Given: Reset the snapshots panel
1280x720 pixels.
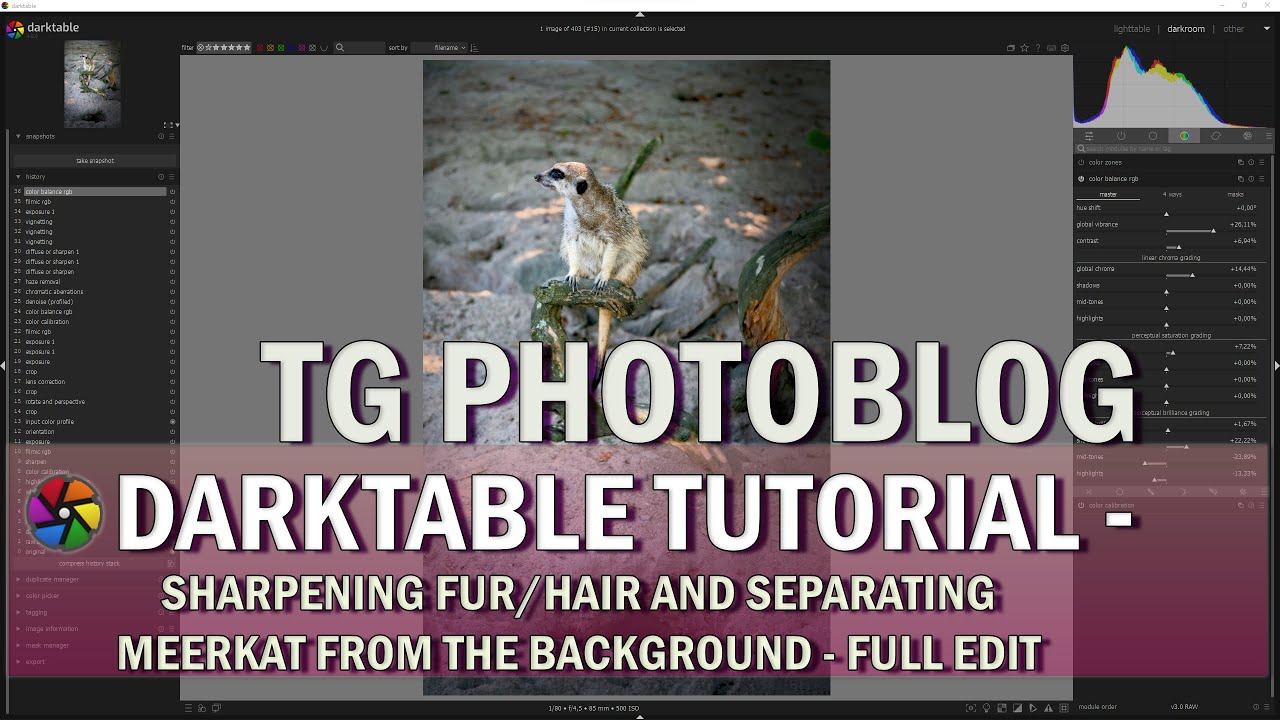Looking at the screenshot, I should (161, 136).
